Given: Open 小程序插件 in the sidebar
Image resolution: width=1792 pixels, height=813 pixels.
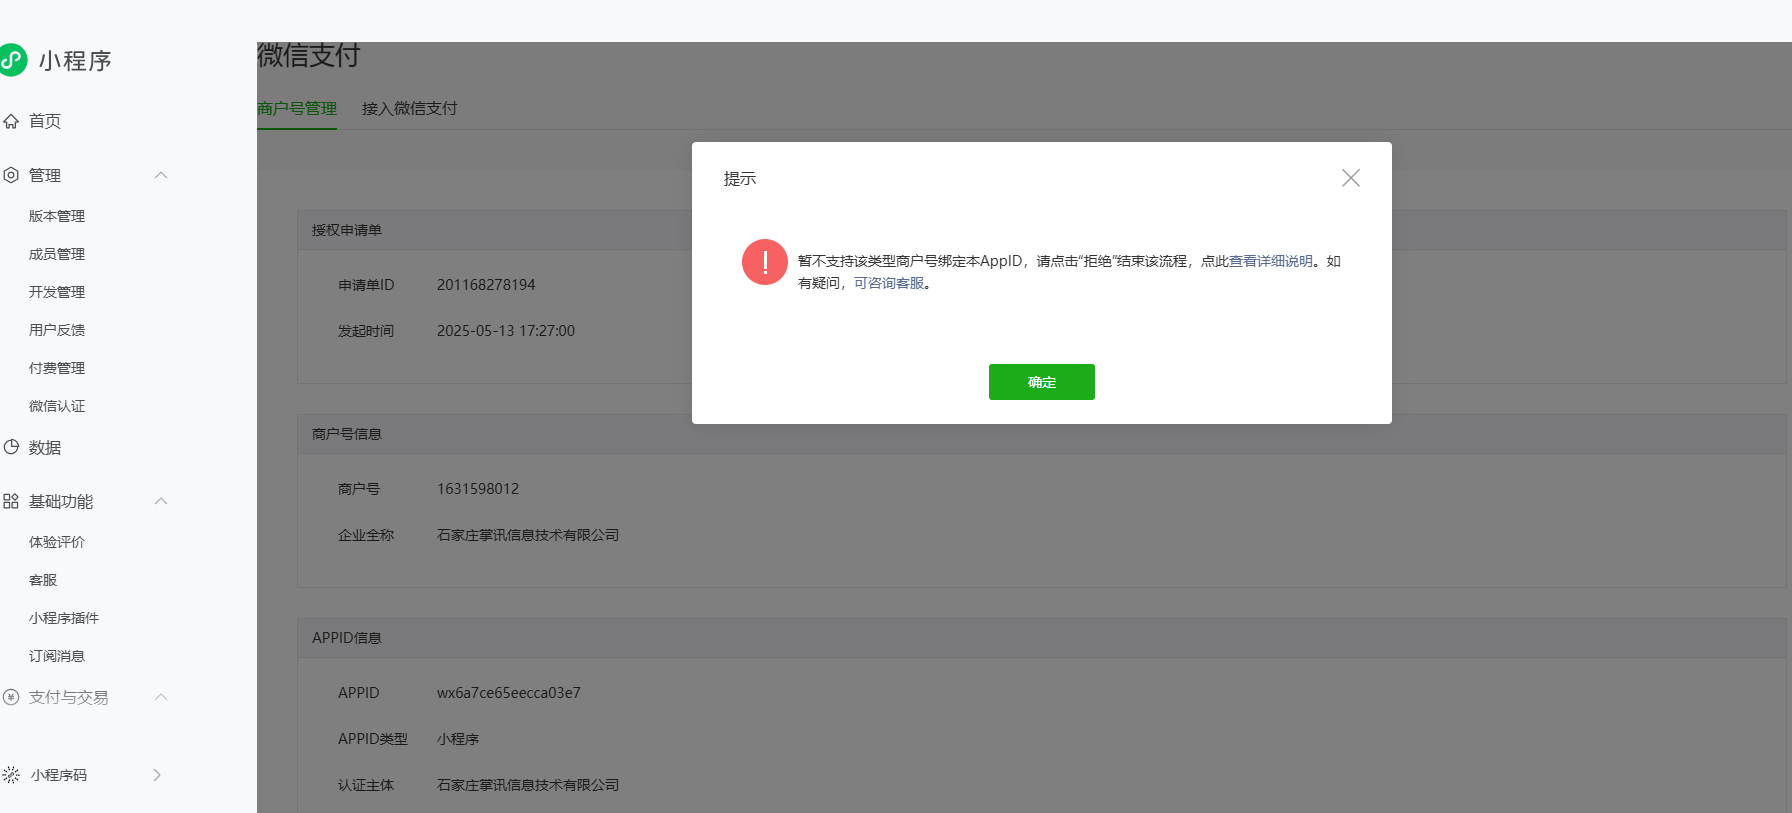Looking at the screenshot, I should (x=64, y=618).
